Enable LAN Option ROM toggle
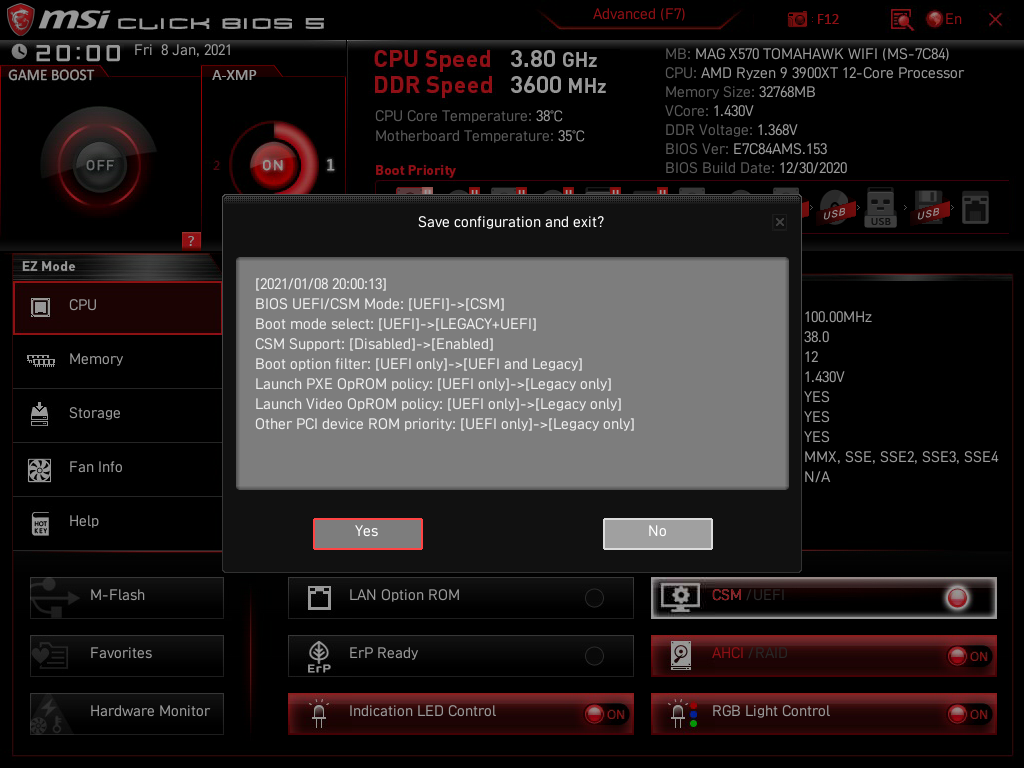Viewport: 1024px width, 768px height. (x=594, y=598)
